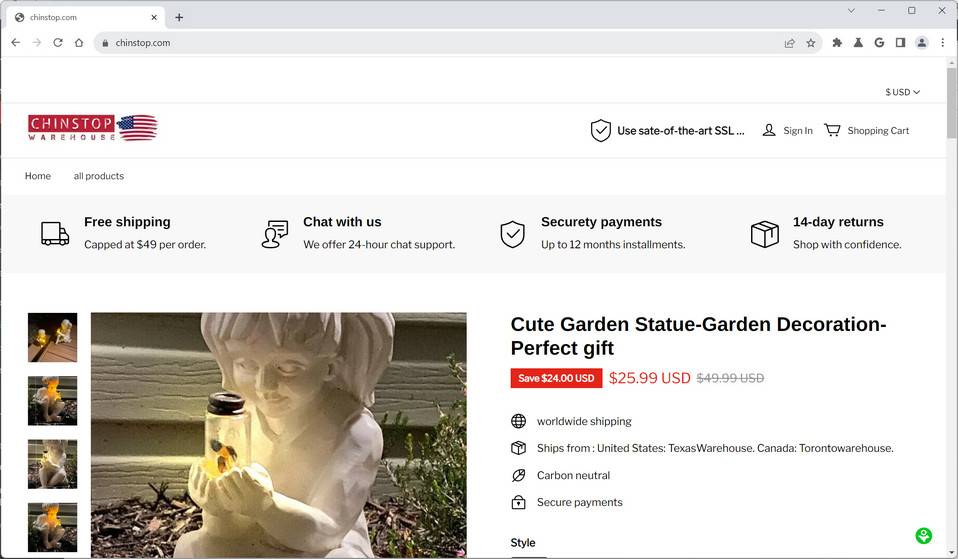Expand the $ USD currency dropdown

tap(902, 92)
